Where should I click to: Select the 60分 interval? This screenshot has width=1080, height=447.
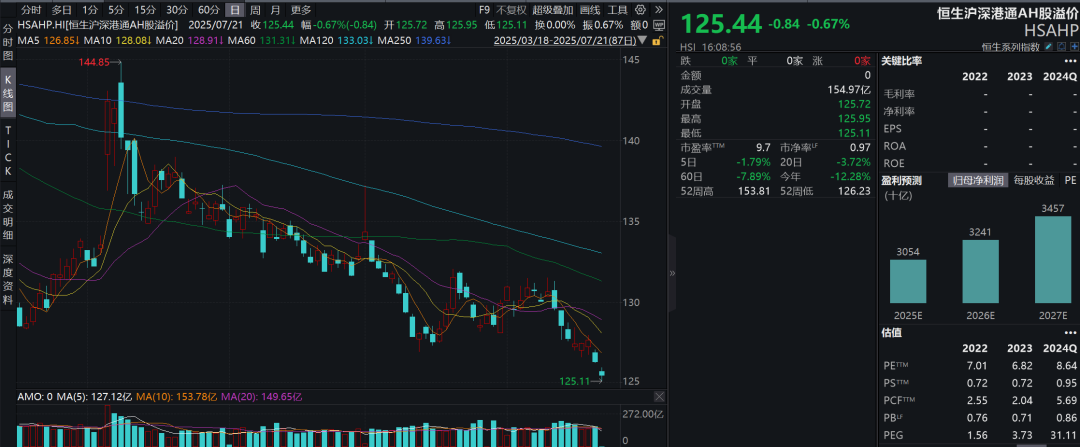click(x=209, y=10)
